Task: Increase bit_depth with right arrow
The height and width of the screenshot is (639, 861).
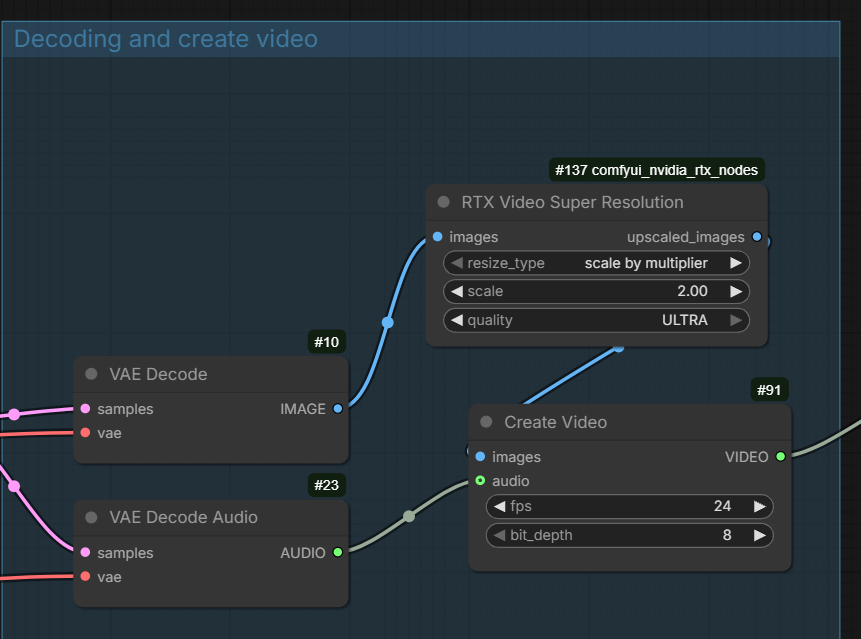Action: click(x=759, y=535)
